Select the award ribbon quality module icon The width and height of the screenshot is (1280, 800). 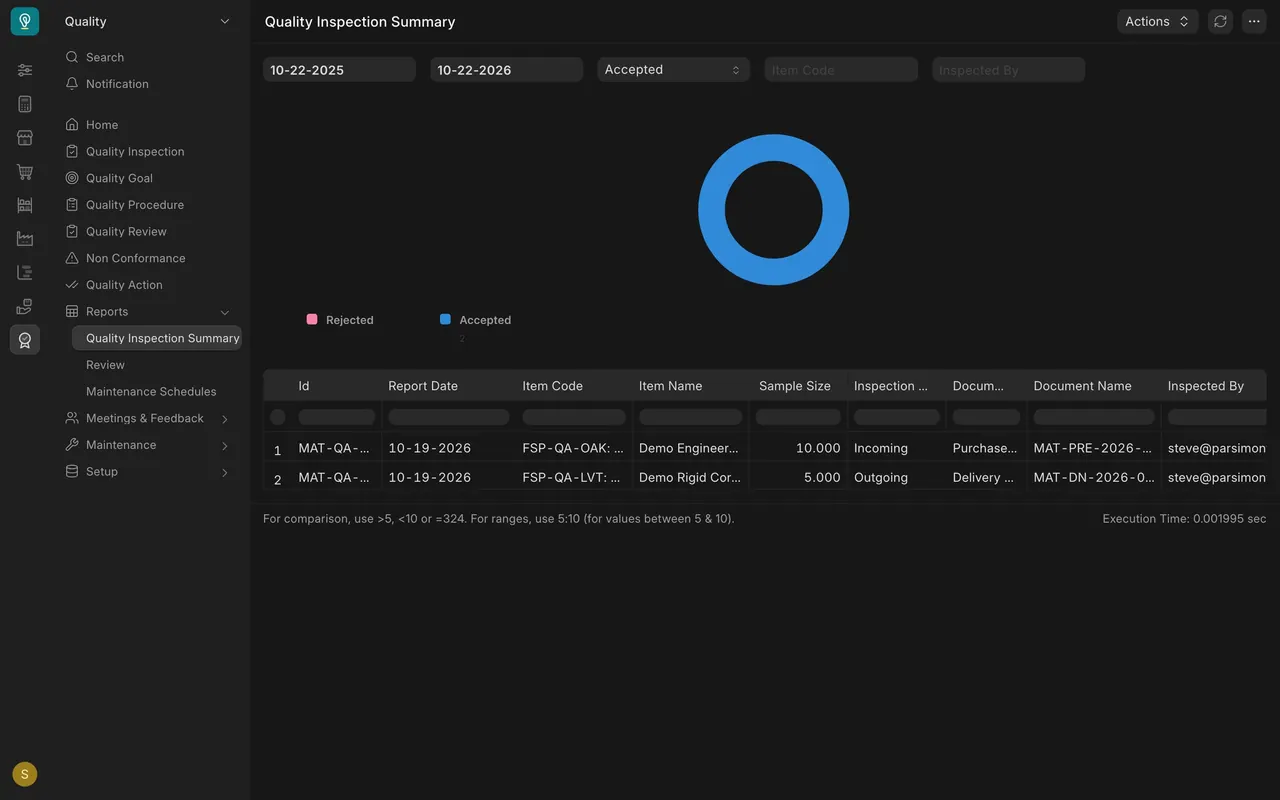click(x=25, y=340)
